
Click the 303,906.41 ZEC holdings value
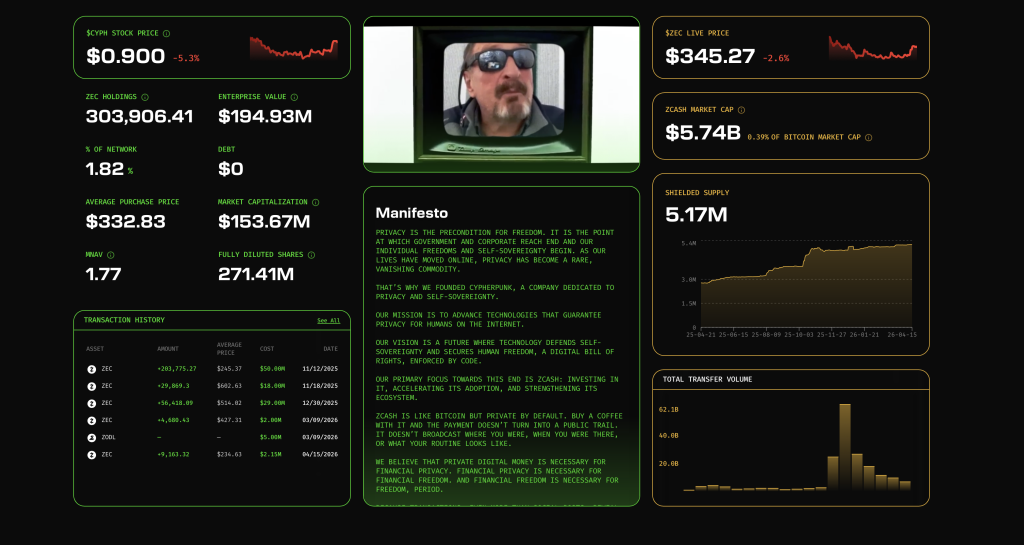[x=139, y=116]
